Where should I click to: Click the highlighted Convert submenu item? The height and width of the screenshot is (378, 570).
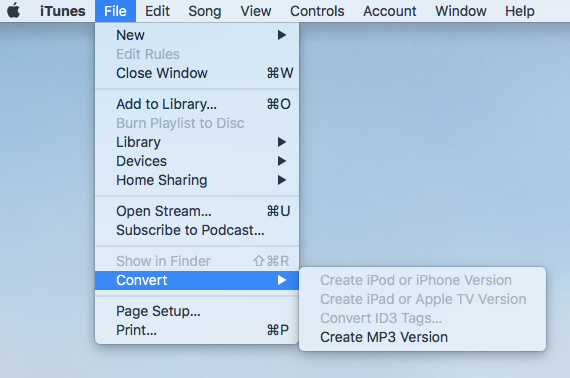(x=197, y=280)
